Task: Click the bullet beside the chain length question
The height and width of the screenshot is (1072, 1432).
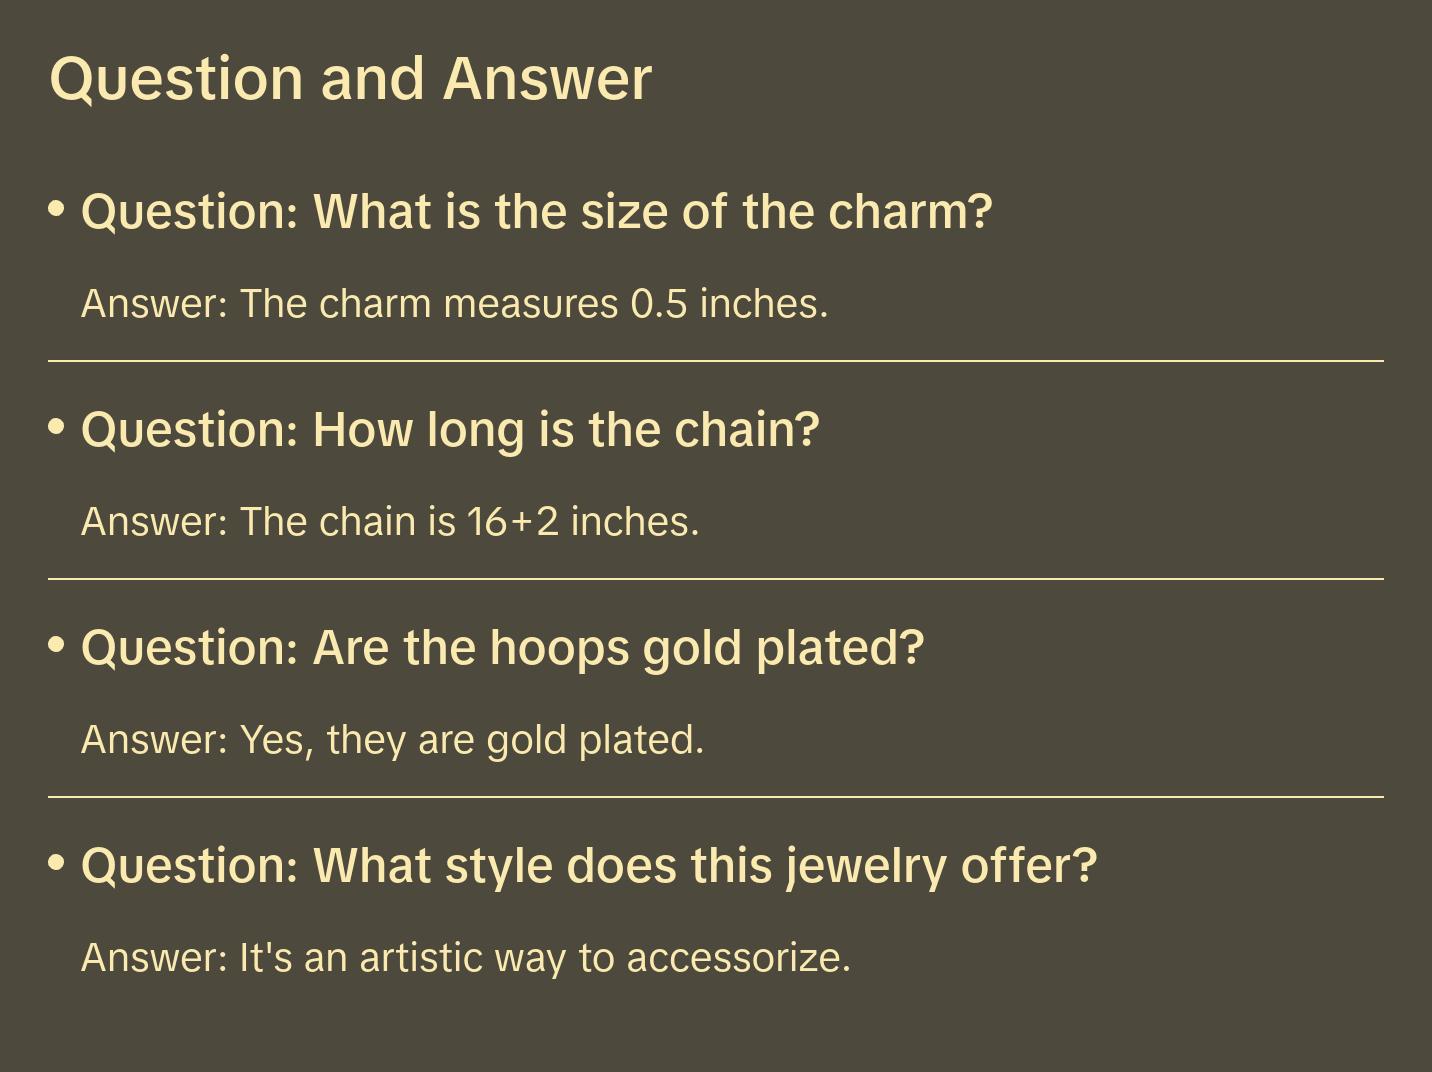Action: click(57, 427)
